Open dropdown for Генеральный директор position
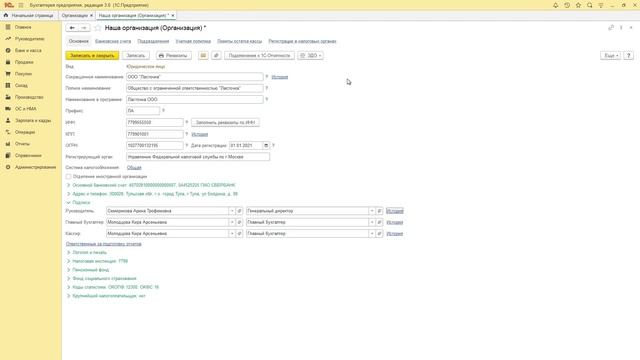Viewport: 640px width, 360px height. pos(372,211)
